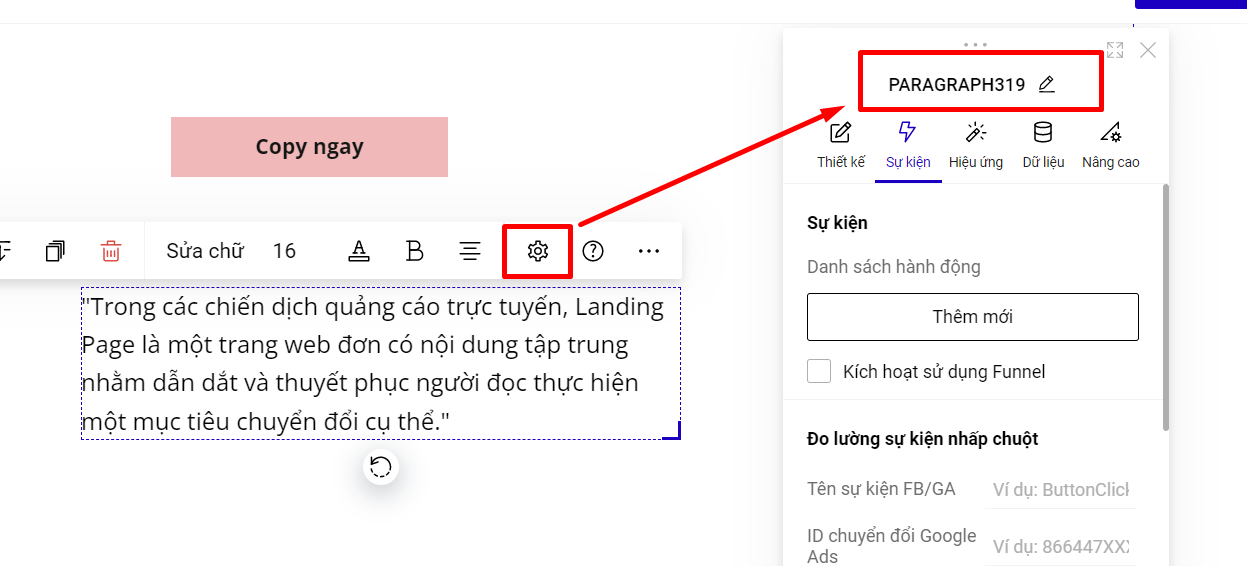Enable the Kích hoạt sử dụng Funnel checkbox
The height and width of the screenshot is (566, 1247).
click(x=819, y=372)
